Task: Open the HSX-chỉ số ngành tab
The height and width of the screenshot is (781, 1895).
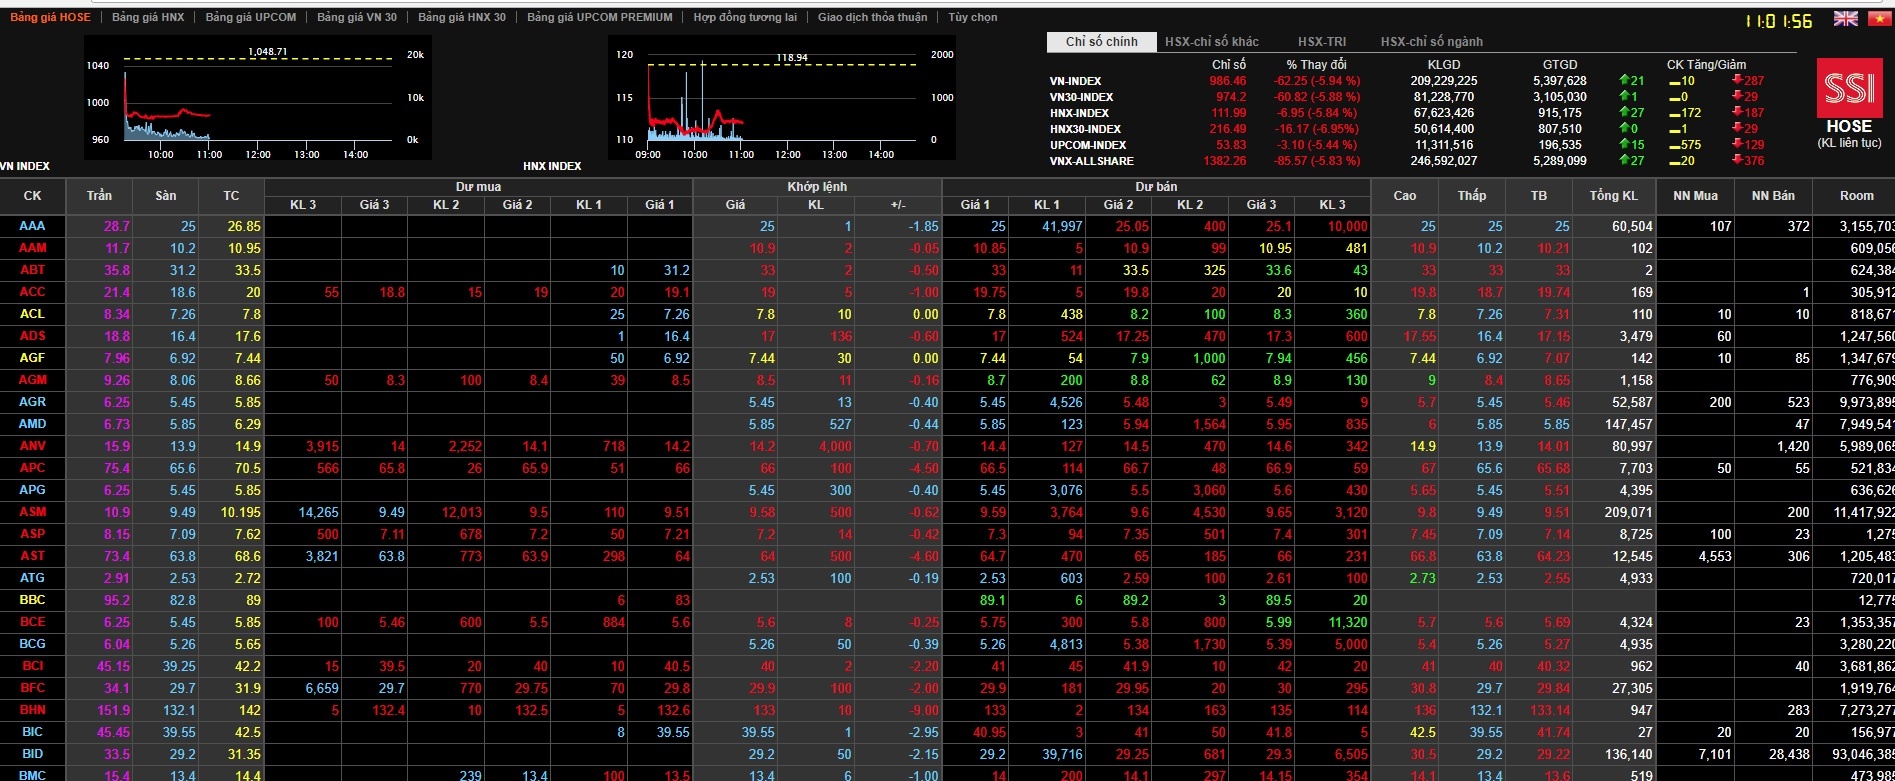Action: 1431,42
